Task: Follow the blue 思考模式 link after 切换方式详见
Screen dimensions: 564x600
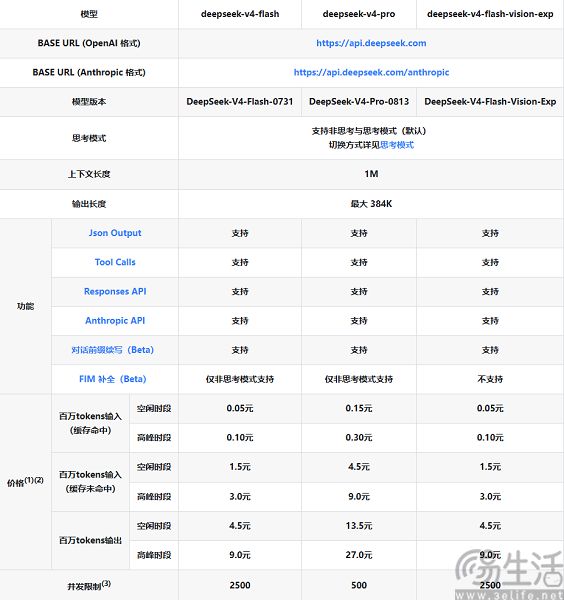Action: [397, 145]
